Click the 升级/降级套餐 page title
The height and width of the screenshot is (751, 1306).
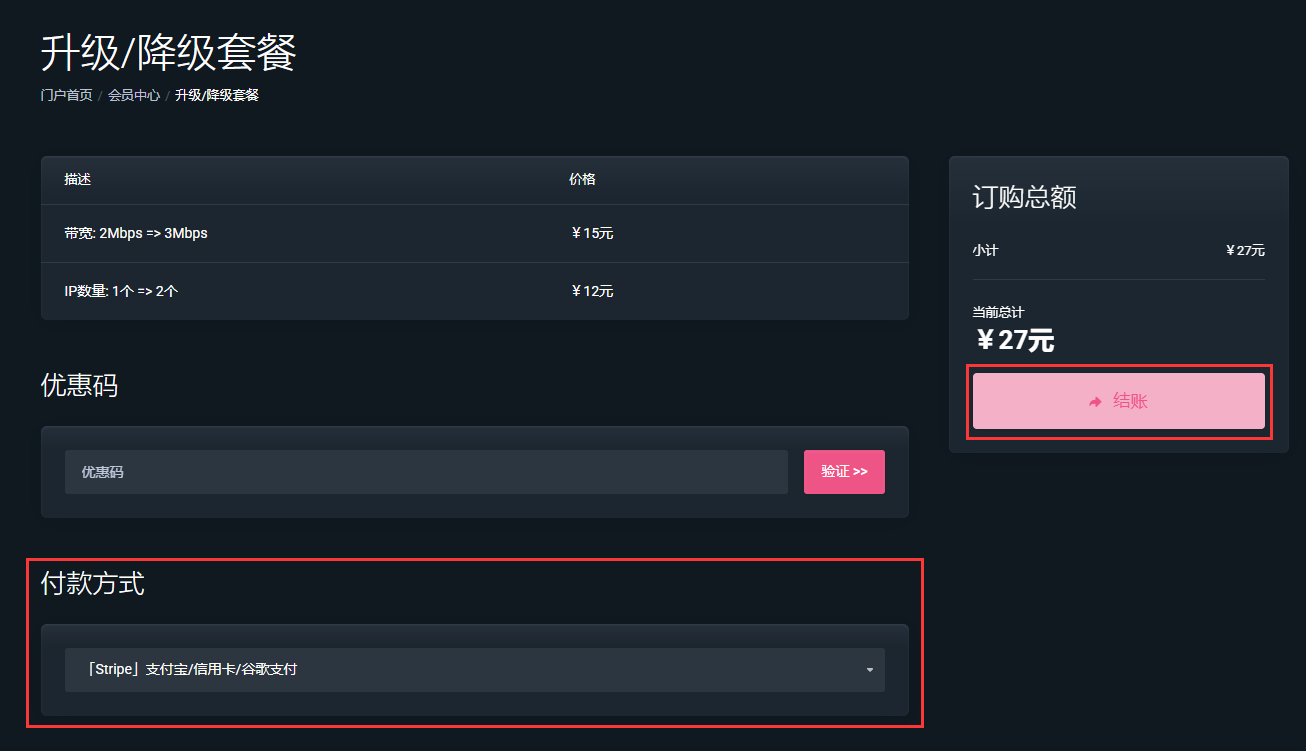click(x=168, y=53)
